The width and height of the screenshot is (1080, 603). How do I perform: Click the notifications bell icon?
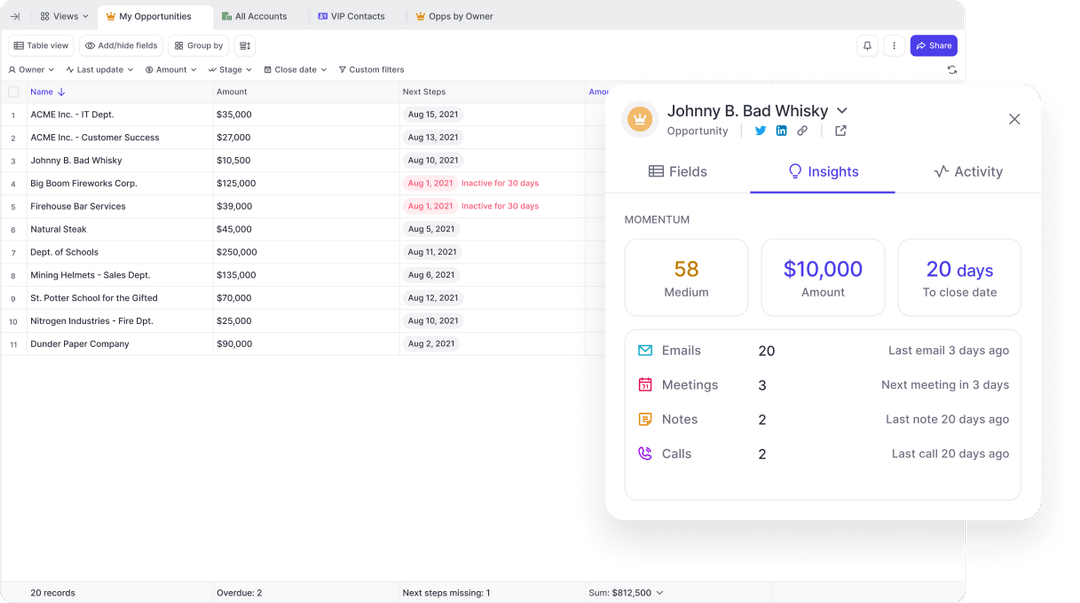click(x=867, y=45)
